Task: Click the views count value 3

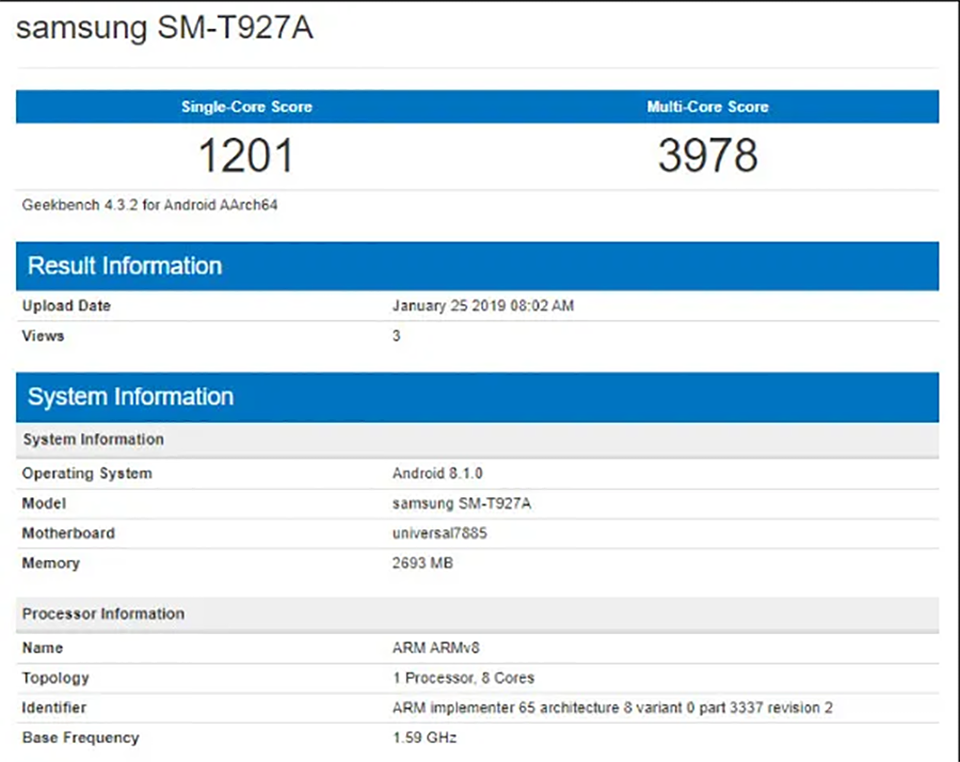Action: (x=396, y=335)
